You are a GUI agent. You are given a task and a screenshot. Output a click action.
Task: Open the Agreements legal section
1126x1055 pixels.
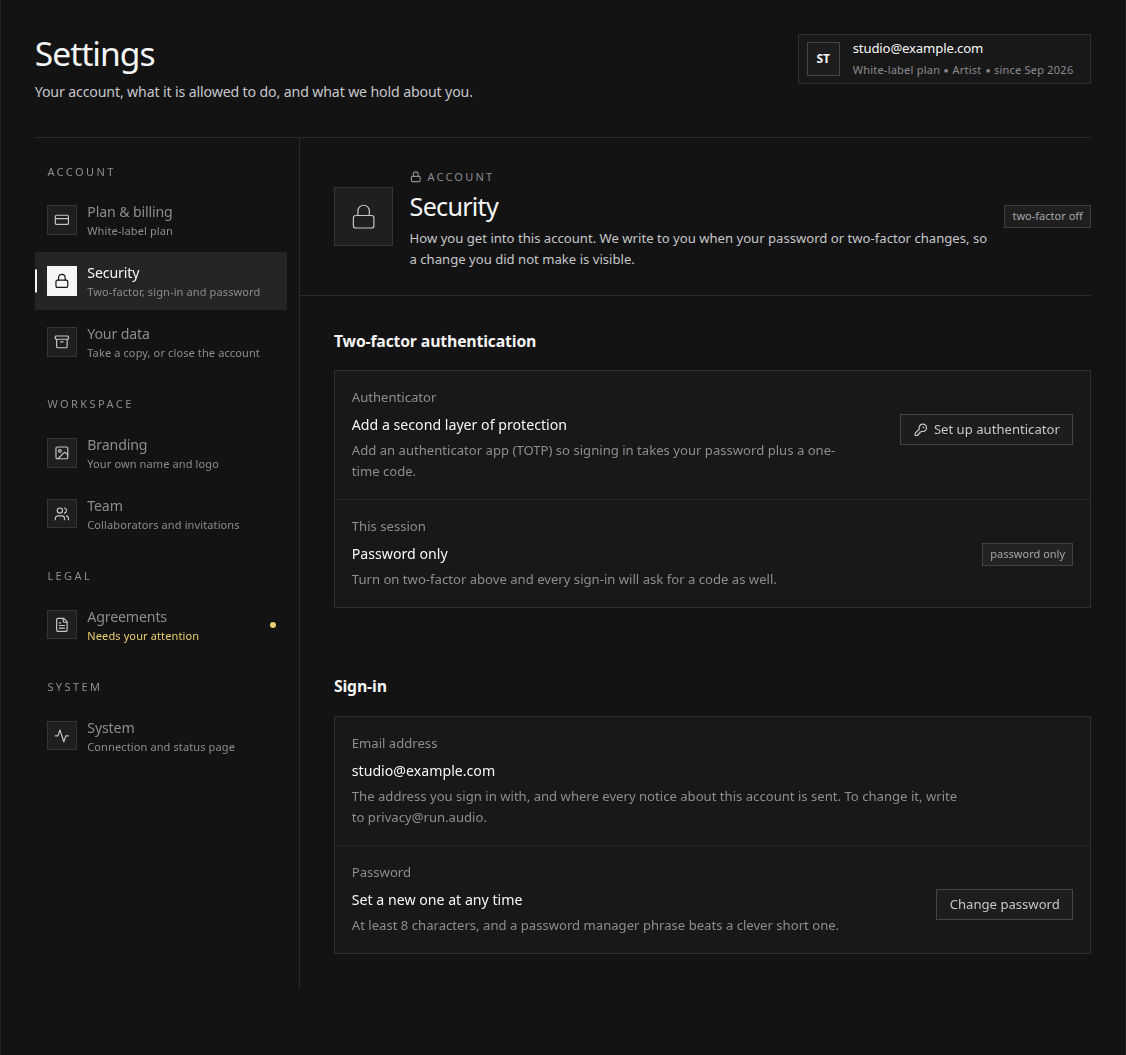tap(161, 625)
